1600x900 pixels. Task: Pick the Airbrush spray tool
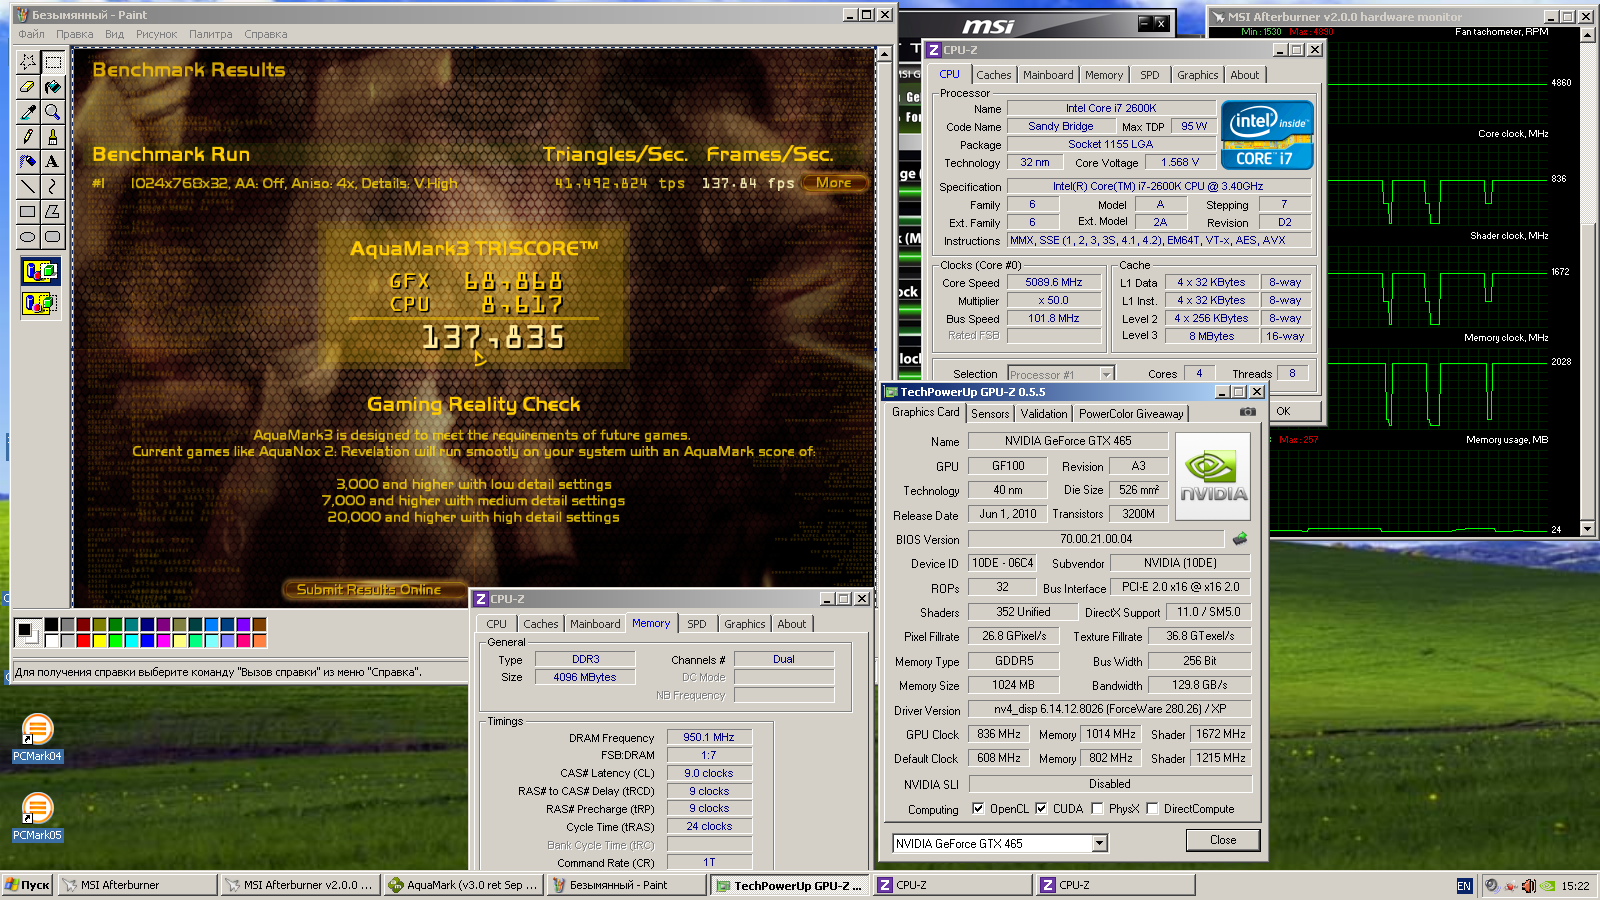[x=28, y=162]
